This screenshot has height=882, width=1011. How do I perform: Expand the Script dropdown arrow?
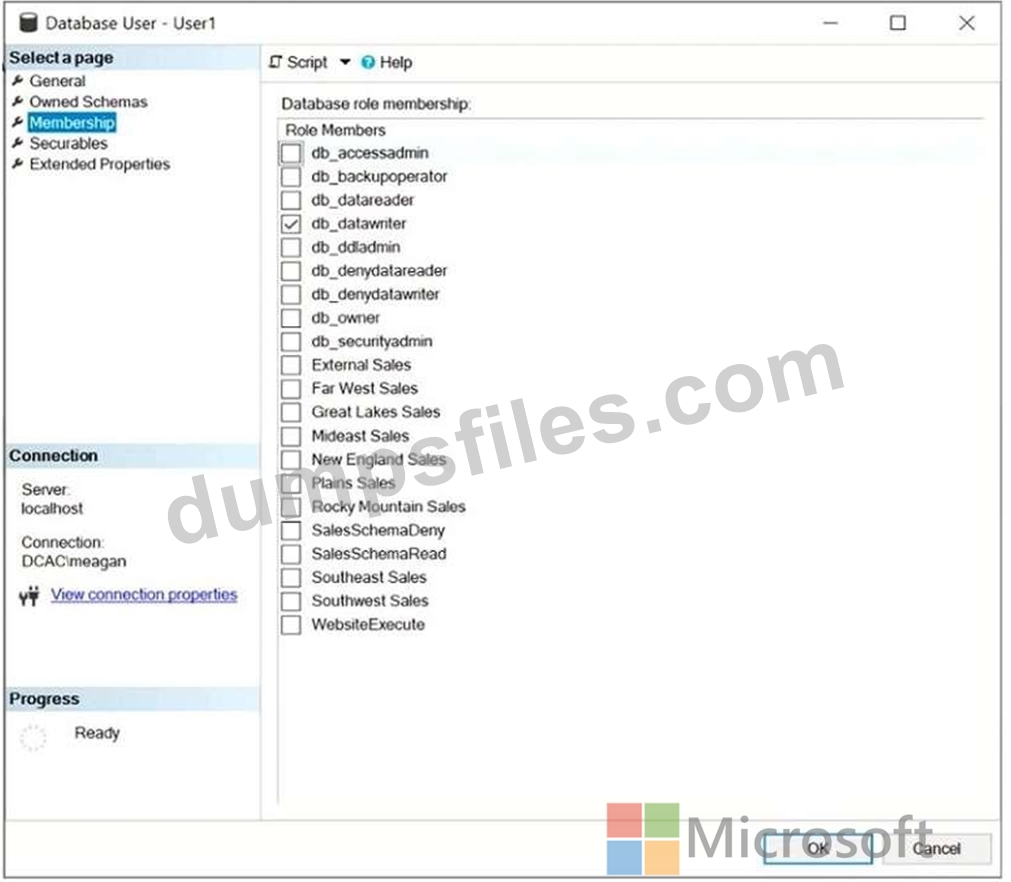tap(345, 62)
